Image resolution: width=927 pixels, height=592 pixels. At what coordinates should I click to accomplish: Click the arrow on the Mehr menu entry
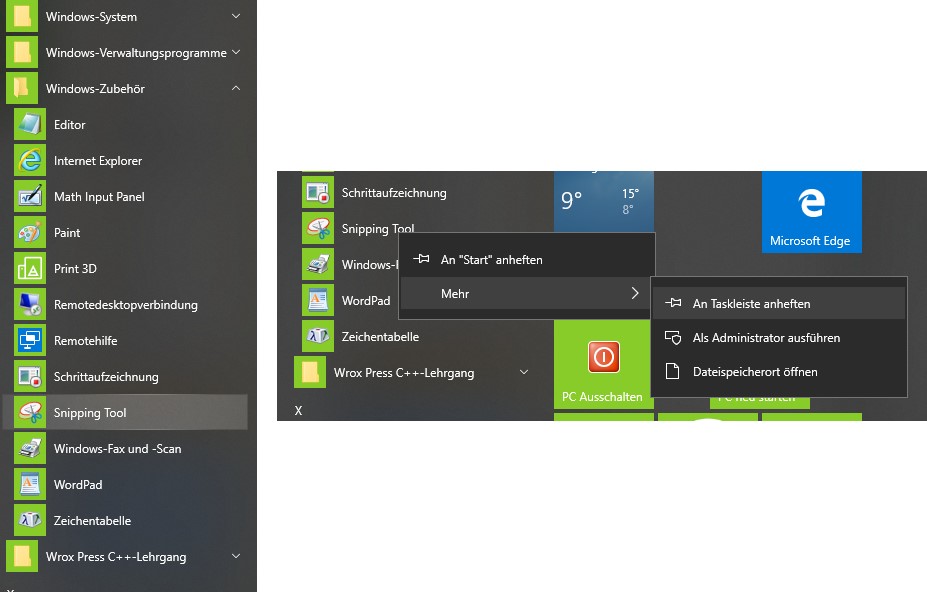[635, 293]
